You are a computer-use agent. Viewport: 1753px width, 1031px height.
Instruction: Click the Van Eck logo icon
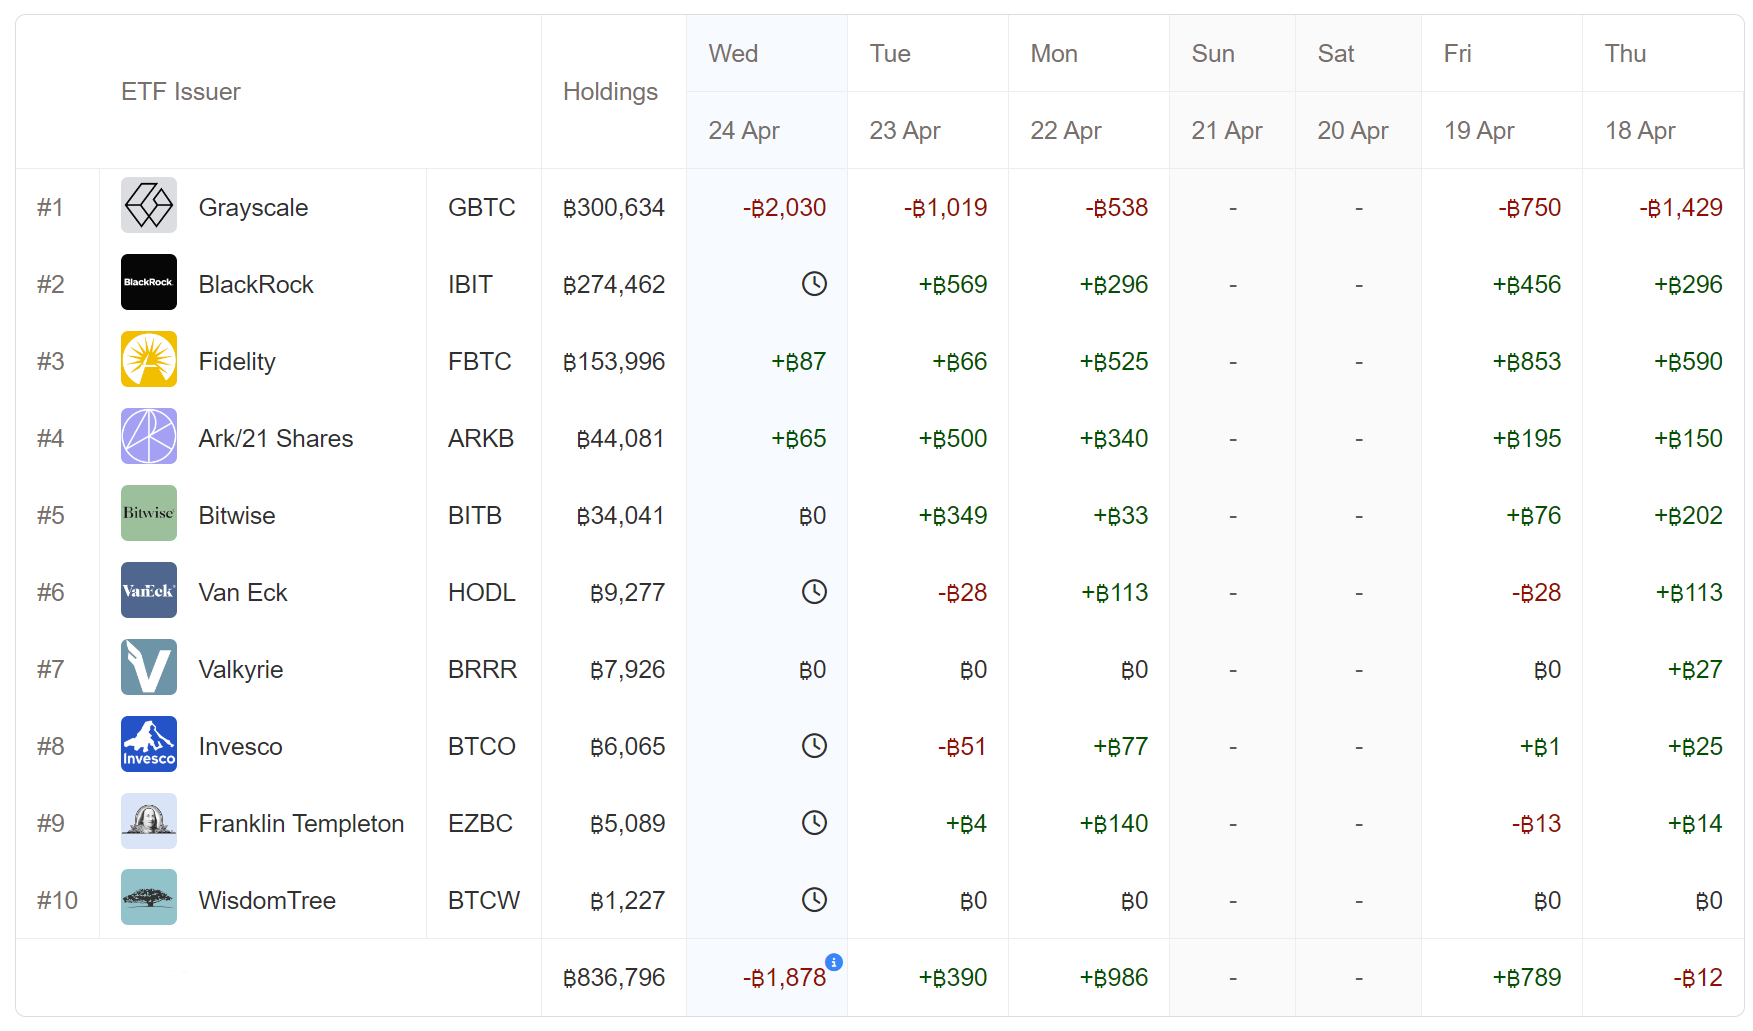point(148,590)
